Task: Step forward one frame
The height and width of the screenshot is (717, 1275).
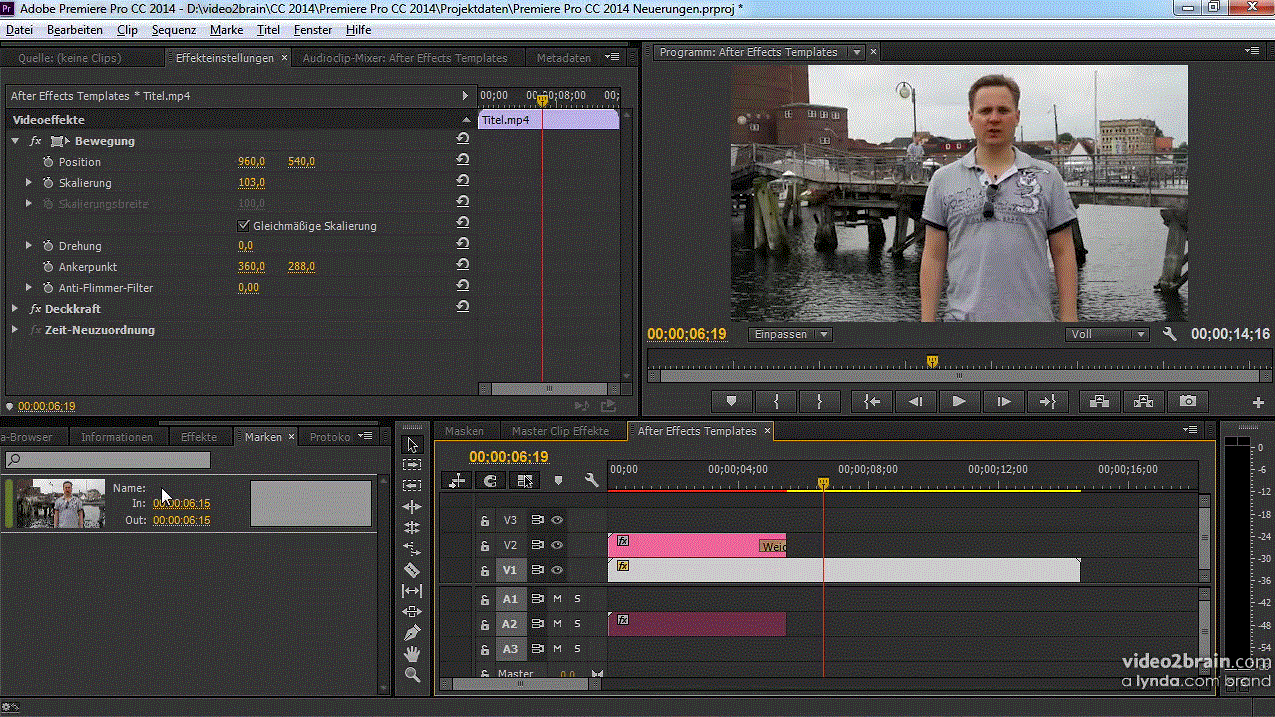Action: [x=1003, y=401]
